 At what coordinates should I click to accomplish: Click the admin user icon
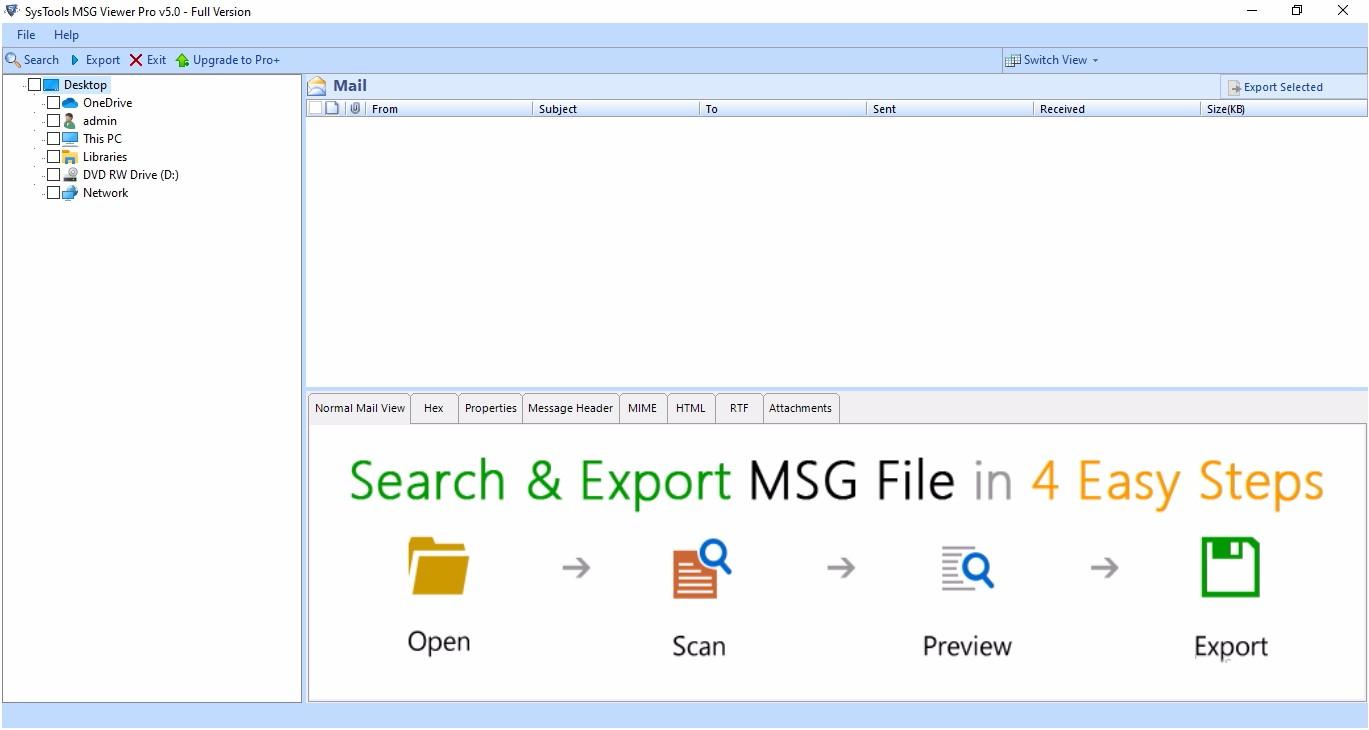[70, 121]
